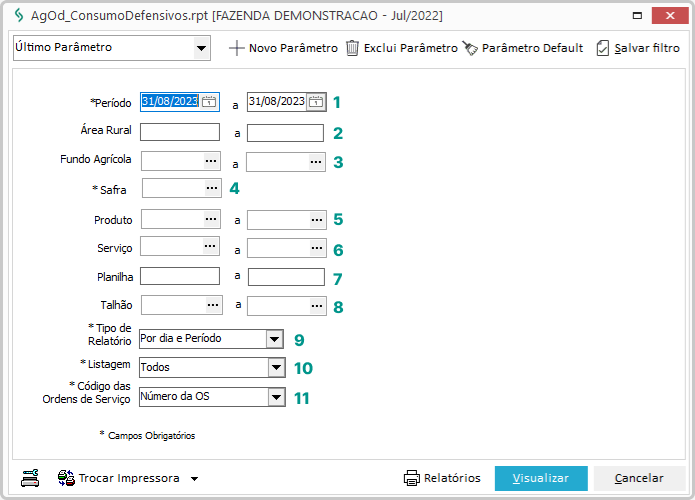This screenshot has width=695, height=500.
Task: Click the trash icon of Exclui Parâmetro
Action: (352, 48)
